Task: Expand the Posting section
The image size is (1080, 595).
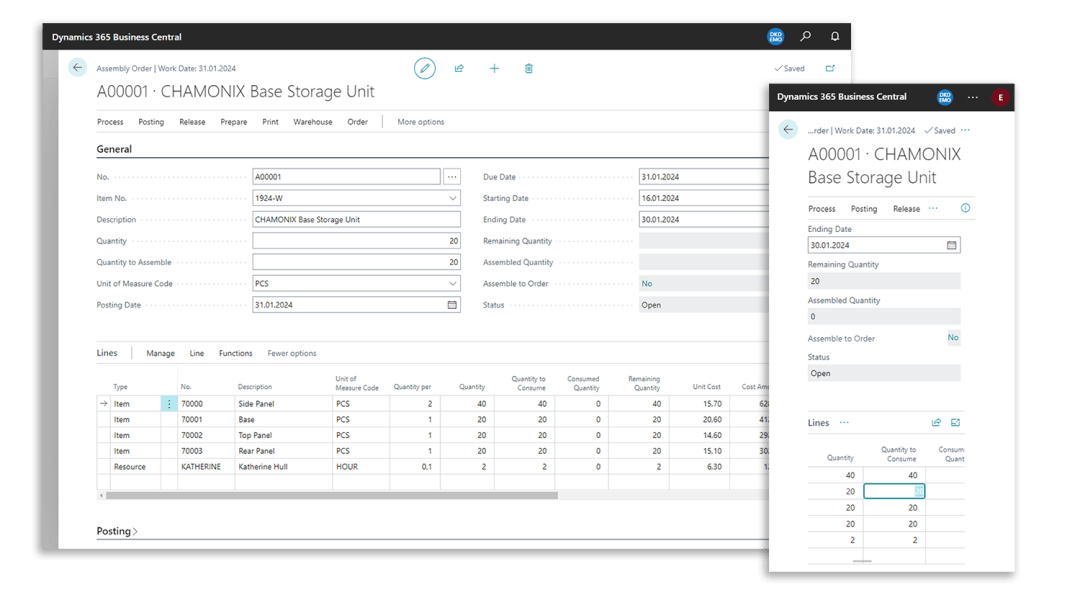Action: [117, 531]
